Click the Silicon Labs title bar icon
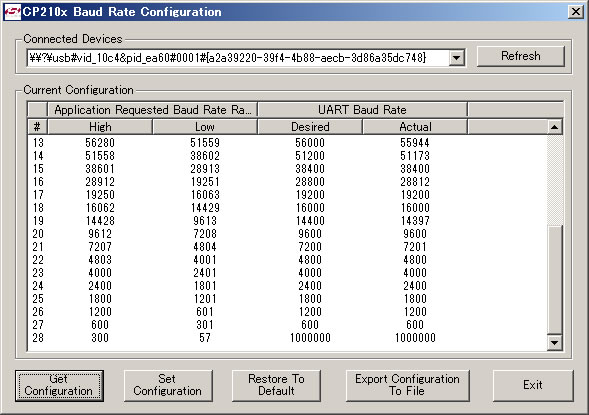This screenshot has height=415, width=589. click(x=12, y=12)
